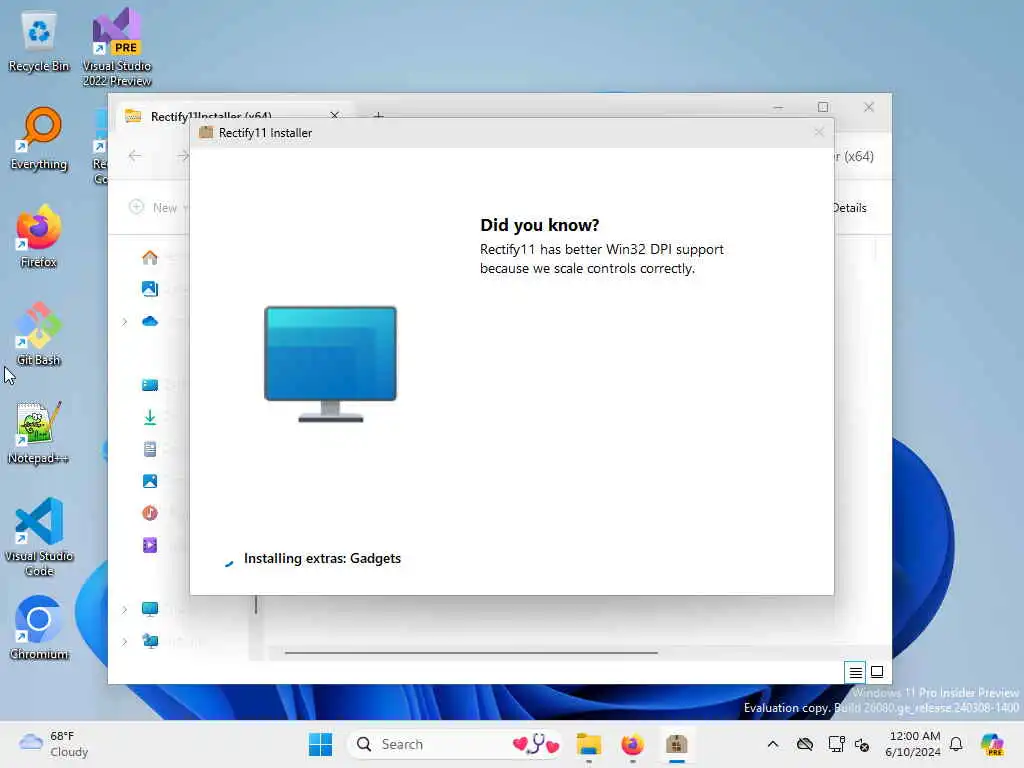Click the Explorer Back arrow
This screenshot has width=1024, height=768.
tap(135, 155)
